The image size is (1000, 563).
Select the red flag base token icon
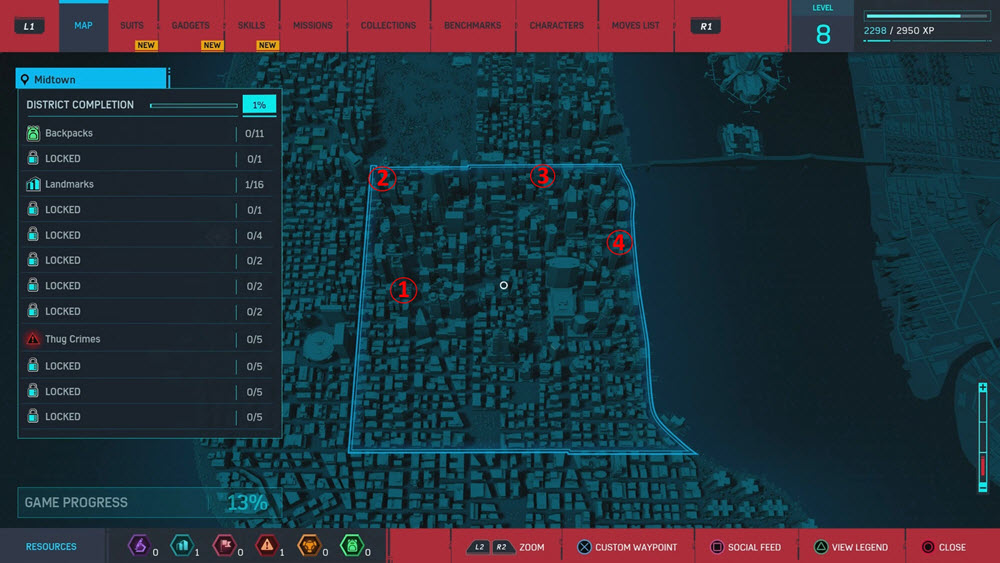224,546
